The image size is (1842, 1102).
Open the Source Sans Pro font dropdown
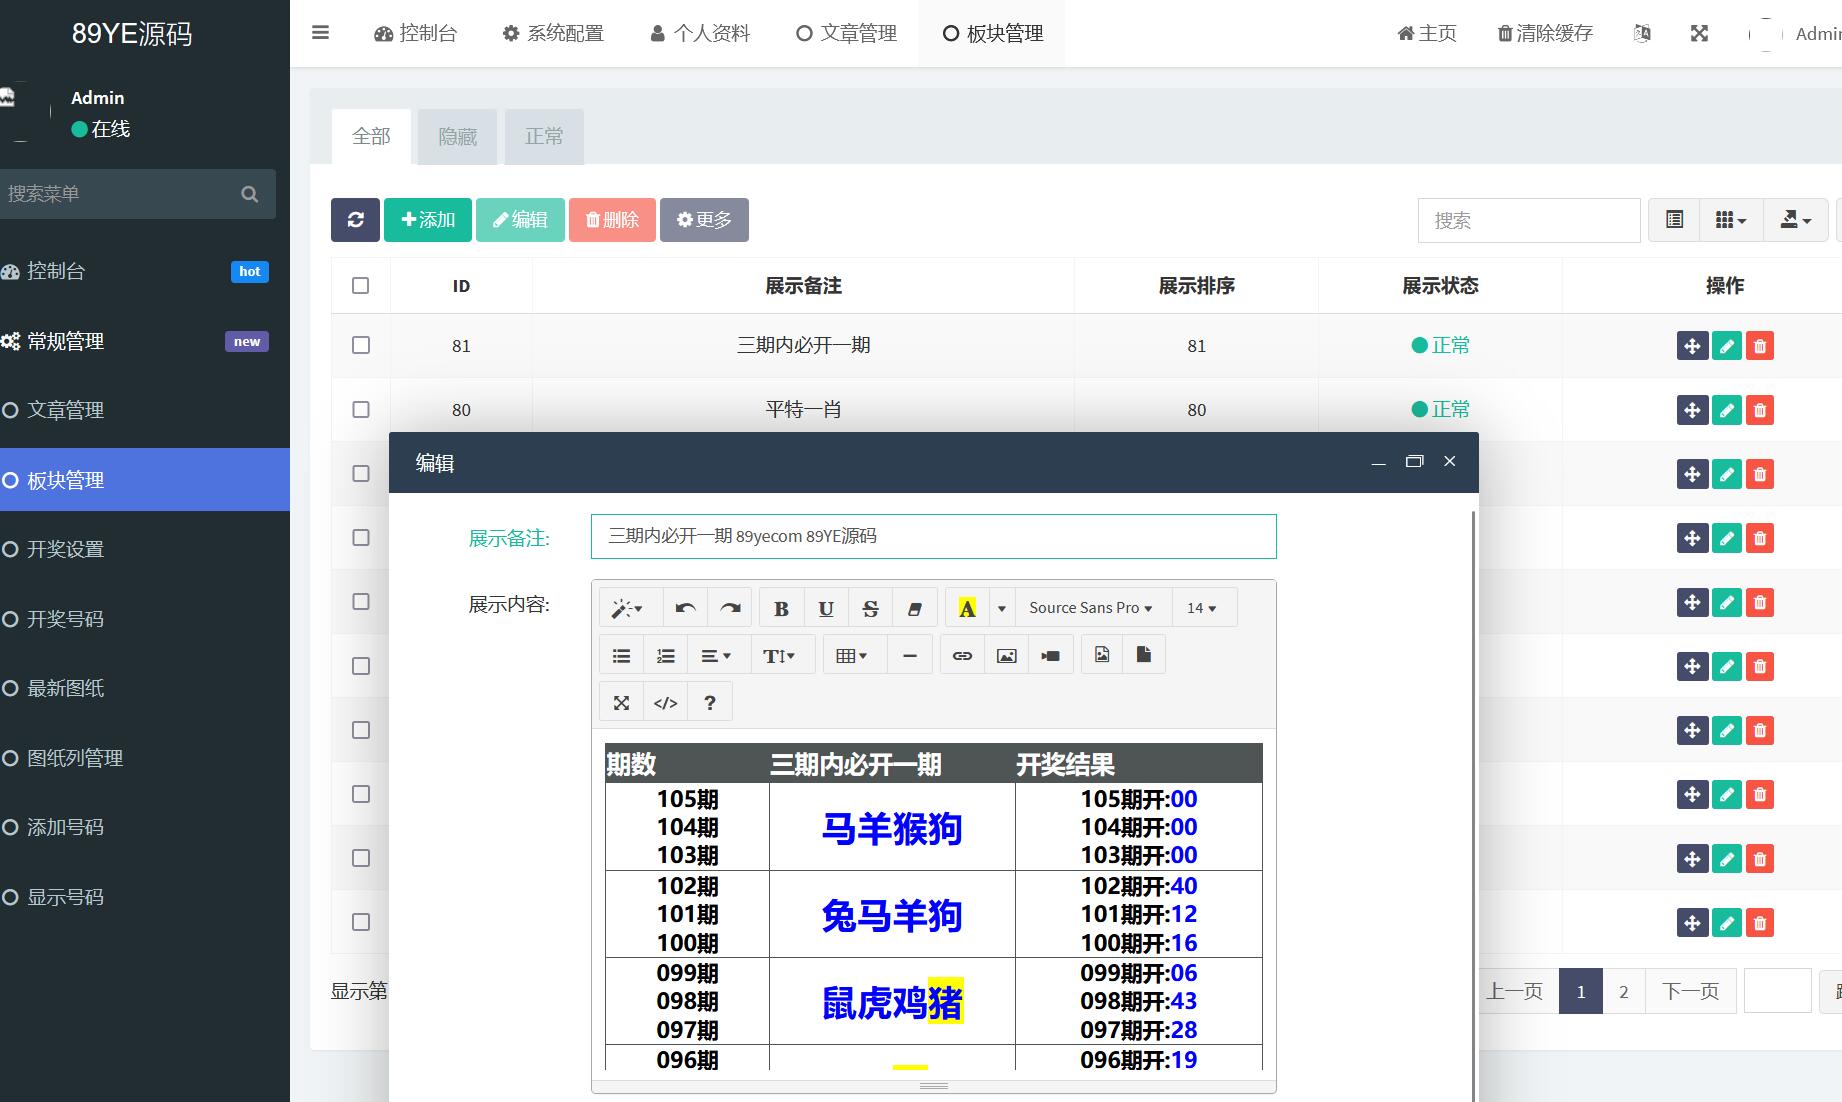click(1091, 608)
